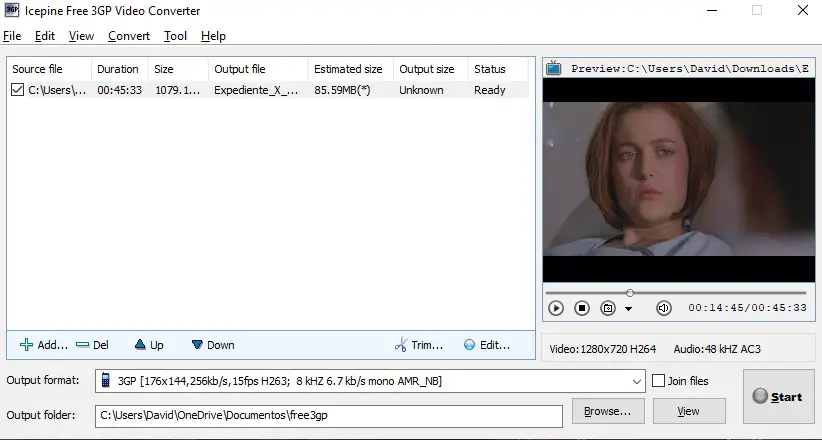Move the preview seek slider handle
Viewport: 822px width, 440px height.
630,293
